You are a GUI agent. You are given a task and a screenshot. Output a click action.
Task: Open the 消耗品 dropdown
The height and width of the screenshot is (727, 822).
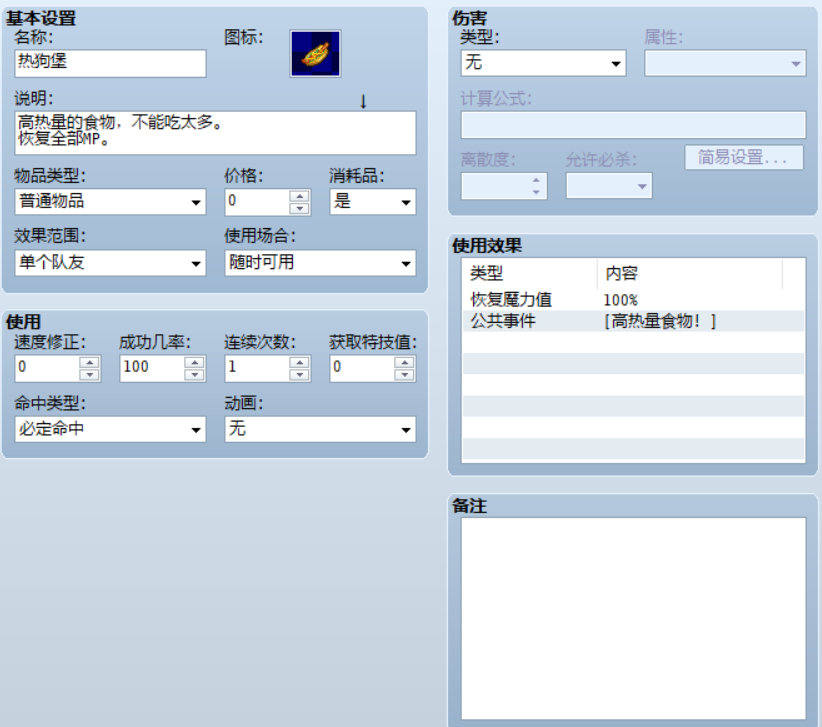click(x=373, y=202)
